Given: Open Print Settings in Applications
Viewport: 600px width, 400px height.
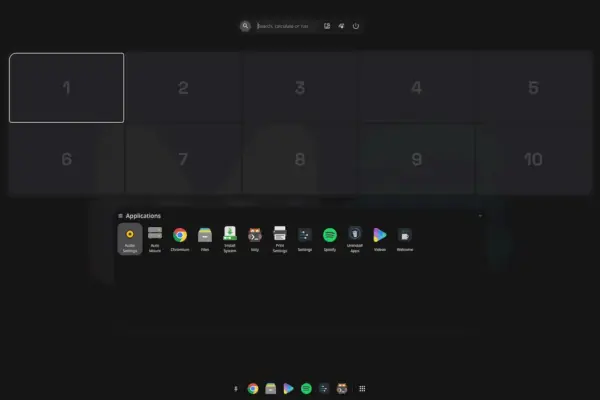Looking at the screenshot, I should (x=280, y=239).
